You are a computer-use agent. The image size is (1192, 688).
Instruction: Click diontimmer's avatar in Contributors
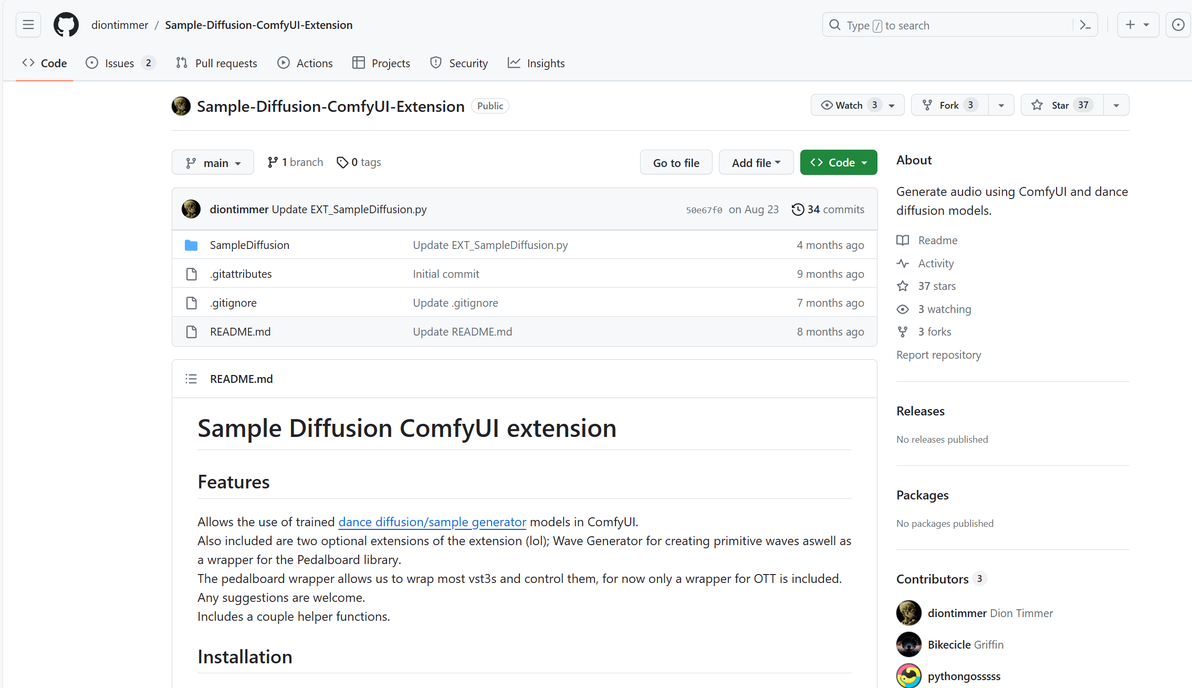909,613
